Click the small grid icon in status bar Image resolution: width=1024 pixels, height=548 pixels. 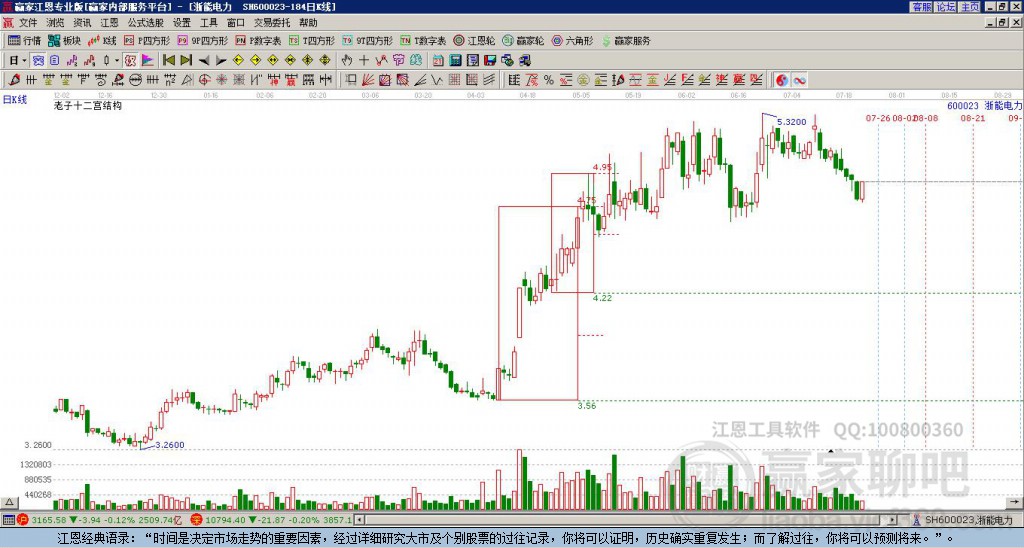pyautogui.click(x=8, y=520)
